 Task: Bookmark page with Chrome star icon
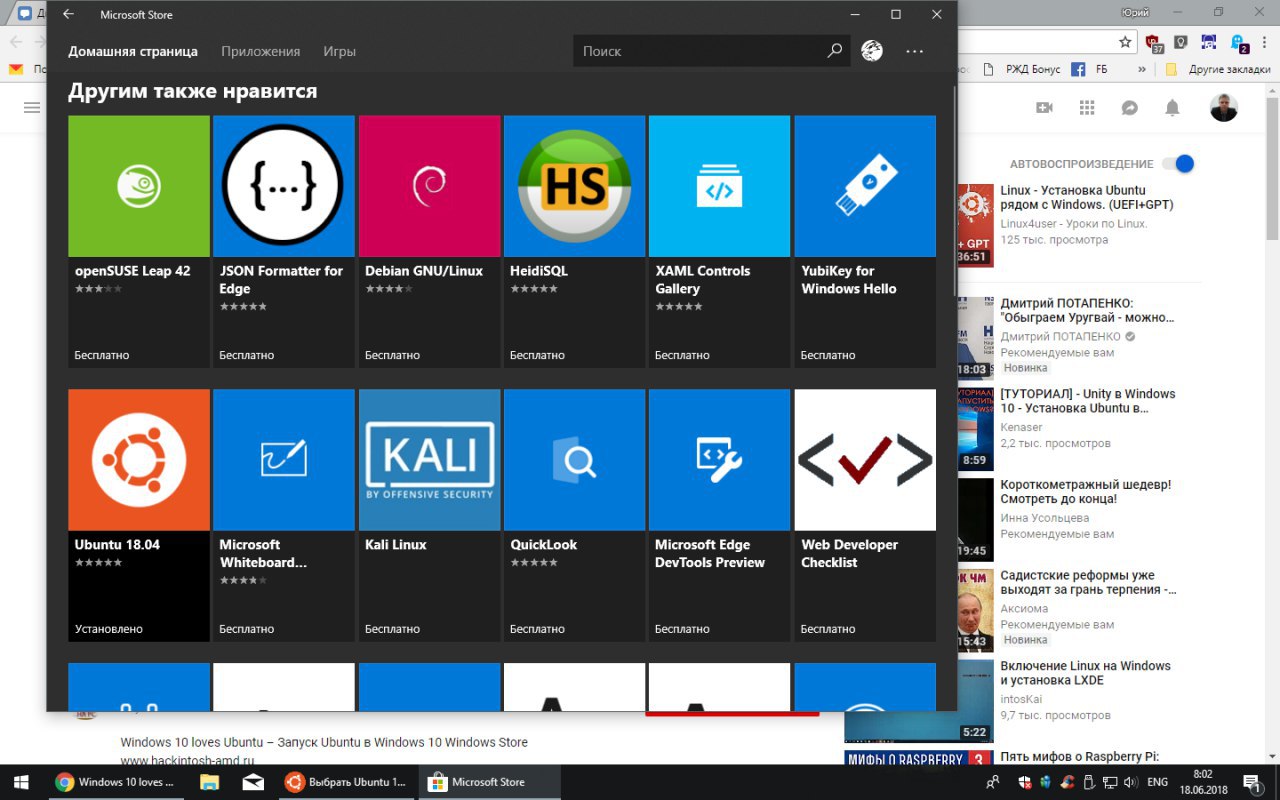[x=1125, y=42]
